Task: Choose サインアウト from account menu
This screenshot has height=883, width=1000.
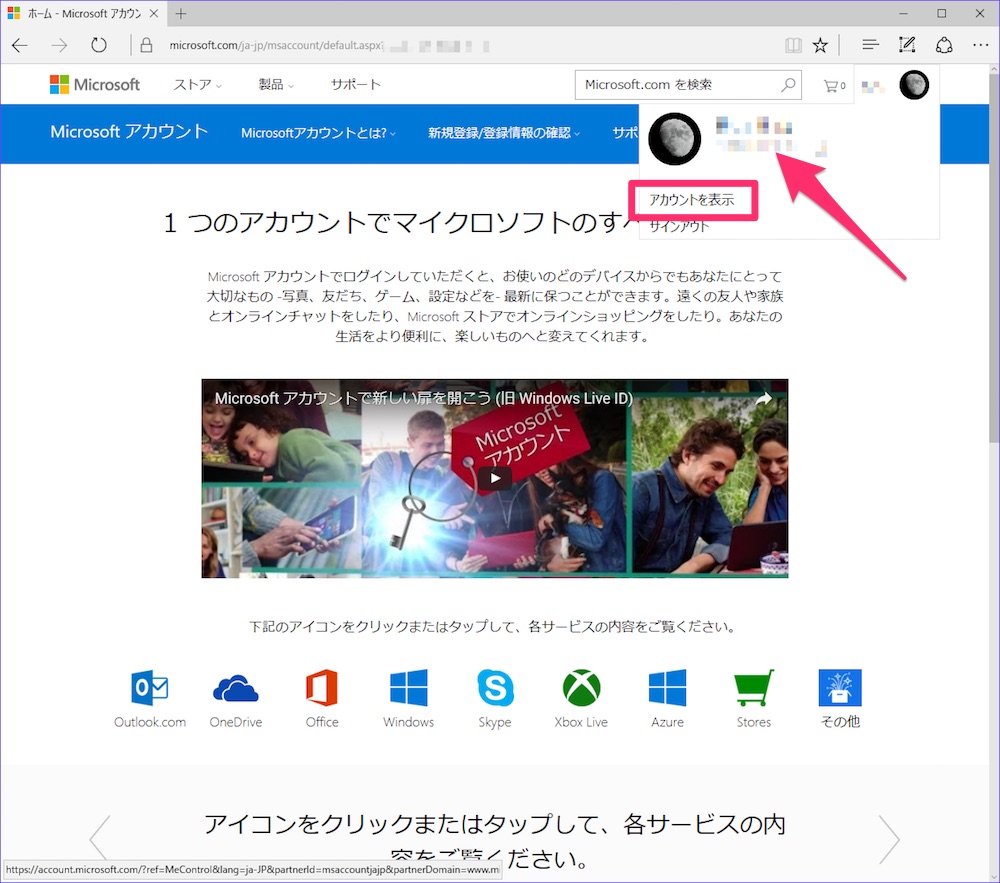Action: click(x=679, y=226)
